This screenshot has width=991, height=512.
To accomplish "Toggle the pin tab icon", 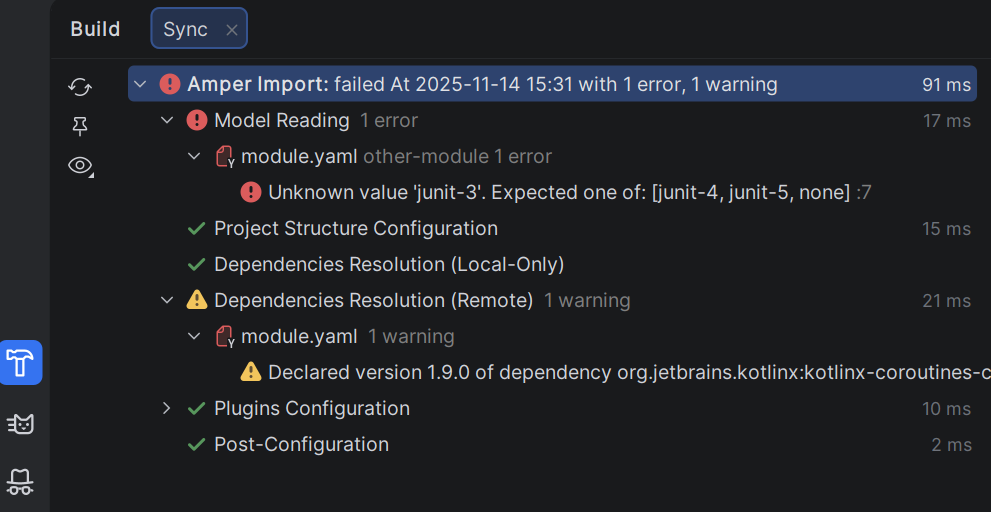I will point(80,126).
